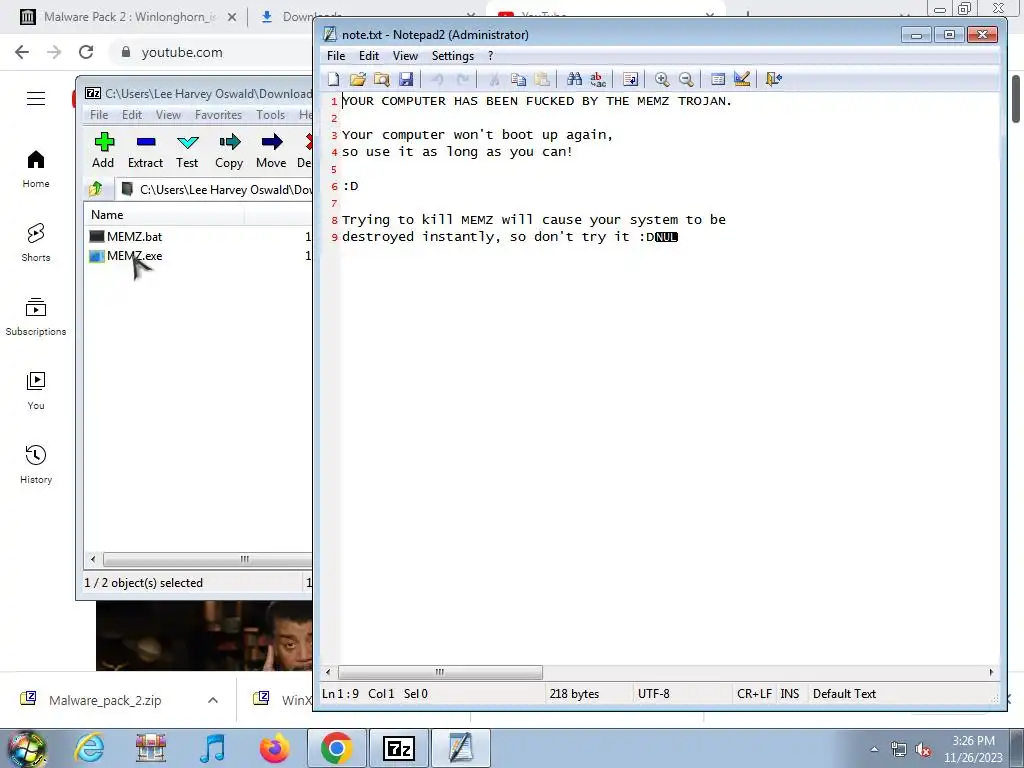Show hidden system tray icons
Screen dimensions: 1024x768
pyautogui.click(x=874, y=749)
